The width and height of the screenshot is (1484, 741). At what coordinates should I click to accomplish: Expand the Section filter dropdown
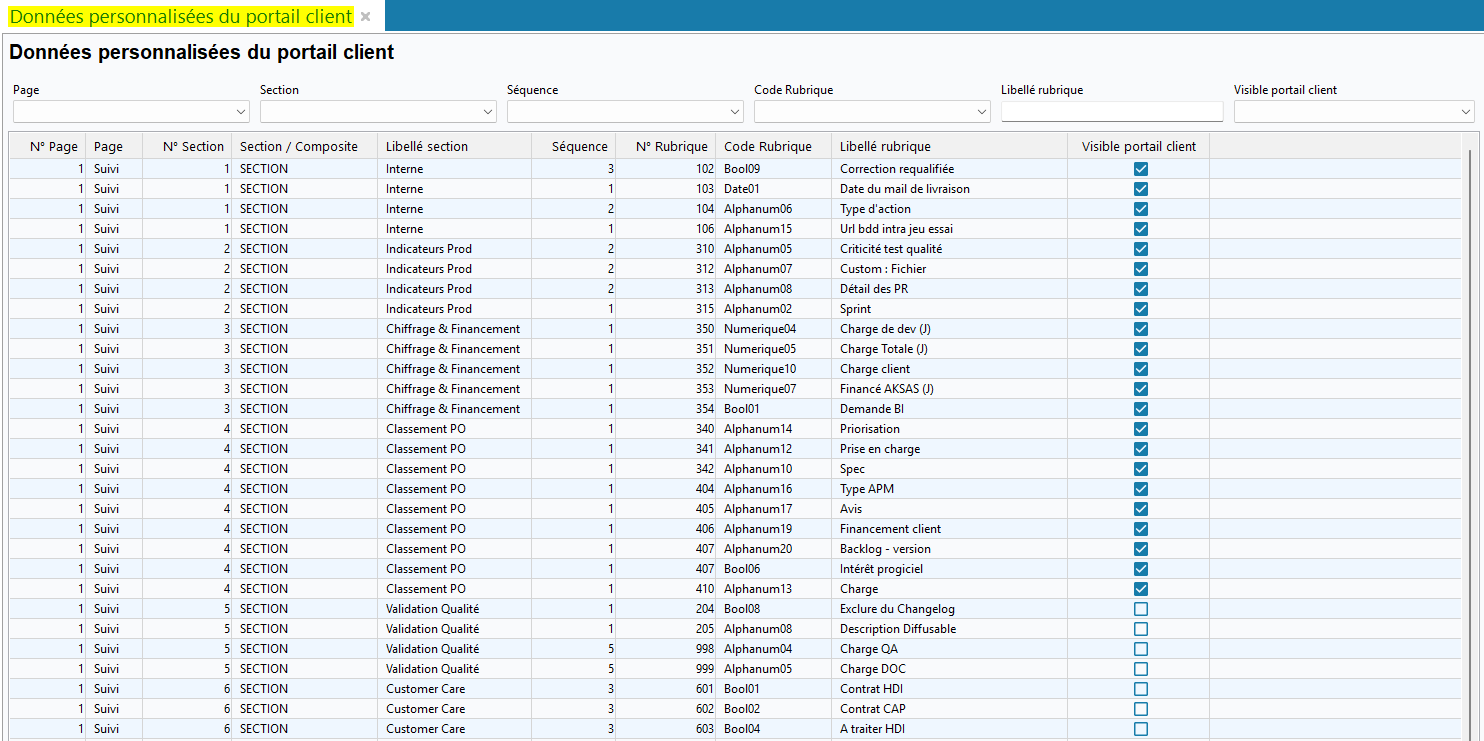(377, 111)
